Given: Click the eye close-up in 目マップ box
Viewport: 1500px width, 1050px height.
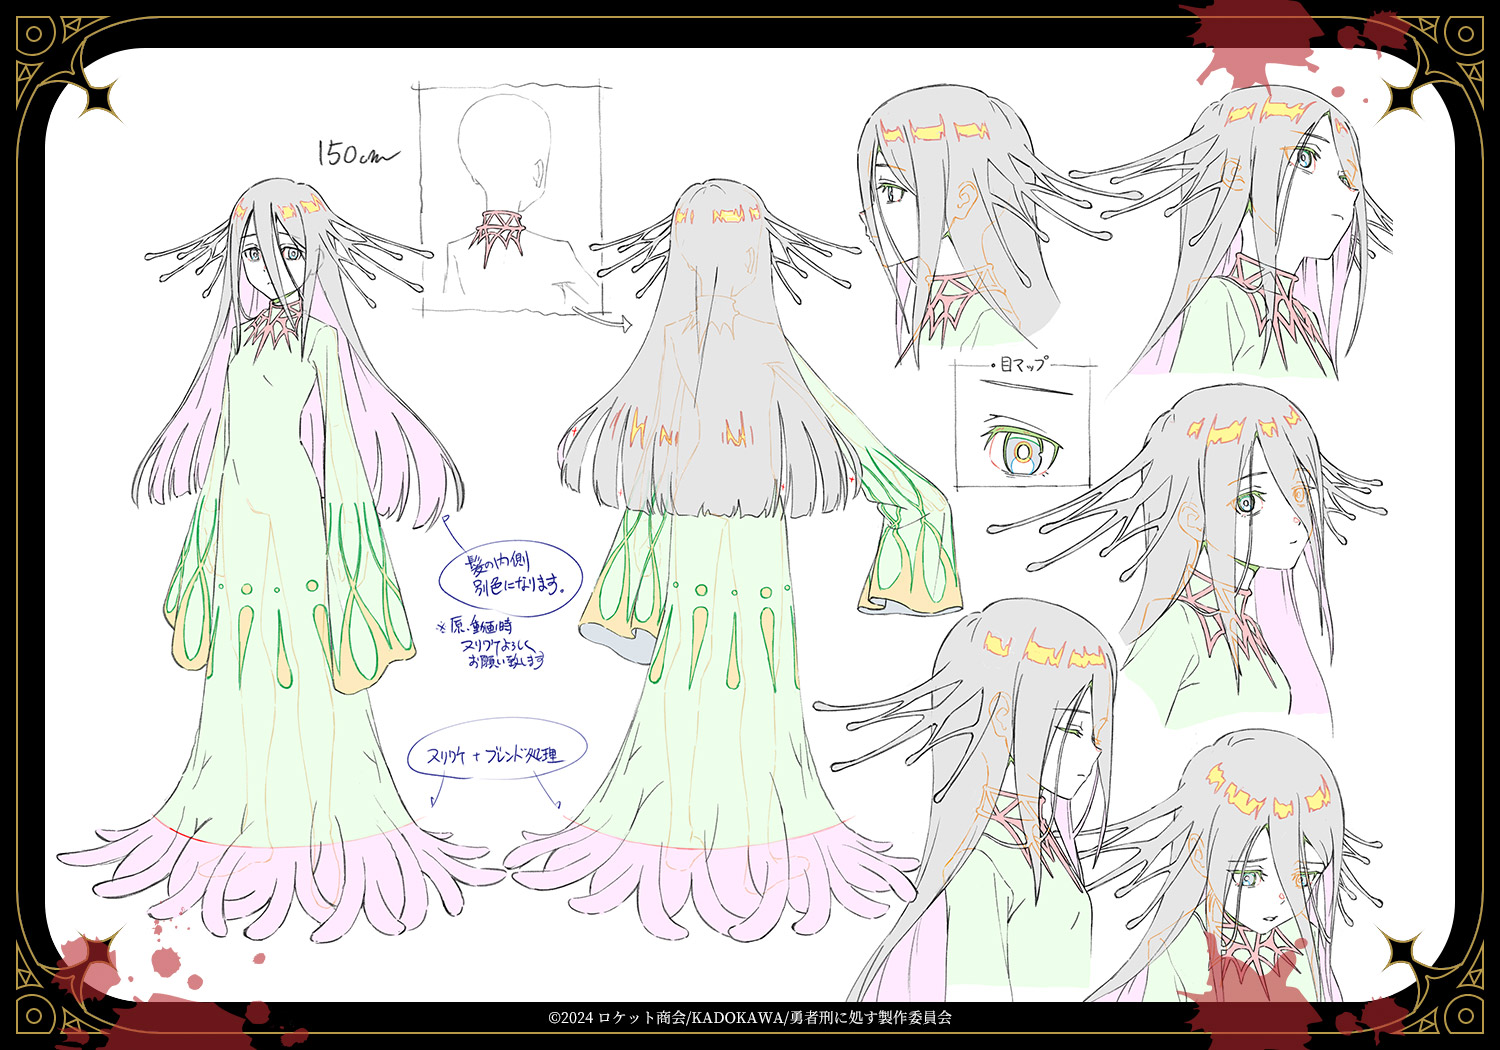Looking at the screenshot, I should click(1022, 450).
